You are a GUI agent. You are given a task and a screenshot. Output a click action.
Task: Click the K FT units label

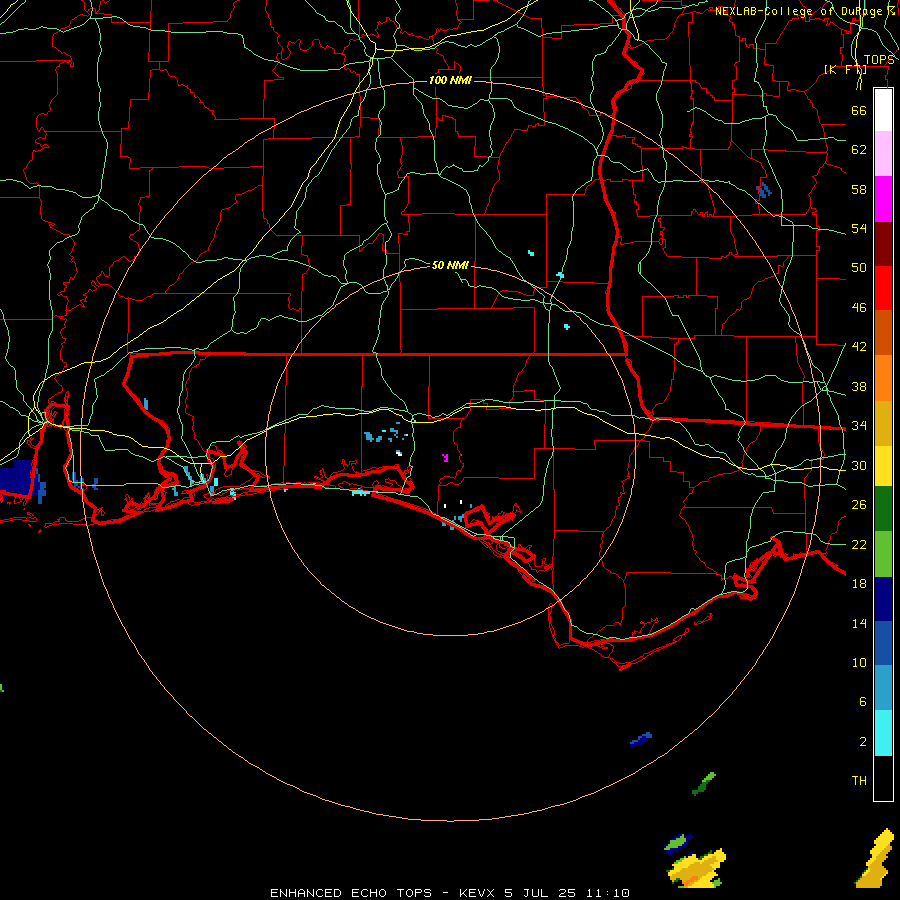tap(845, 69)
